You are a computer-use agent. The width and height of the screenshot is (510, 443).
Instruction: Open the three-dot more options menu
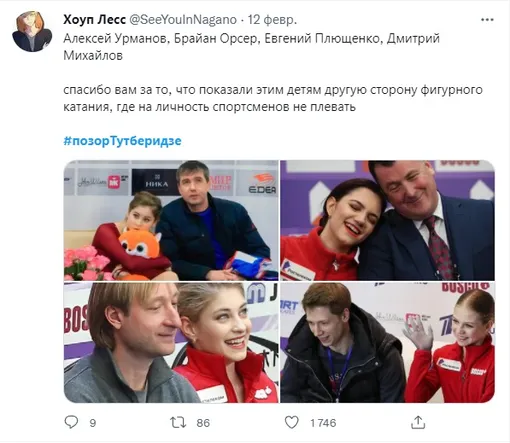pyautogui.click(x=487, y=20)
